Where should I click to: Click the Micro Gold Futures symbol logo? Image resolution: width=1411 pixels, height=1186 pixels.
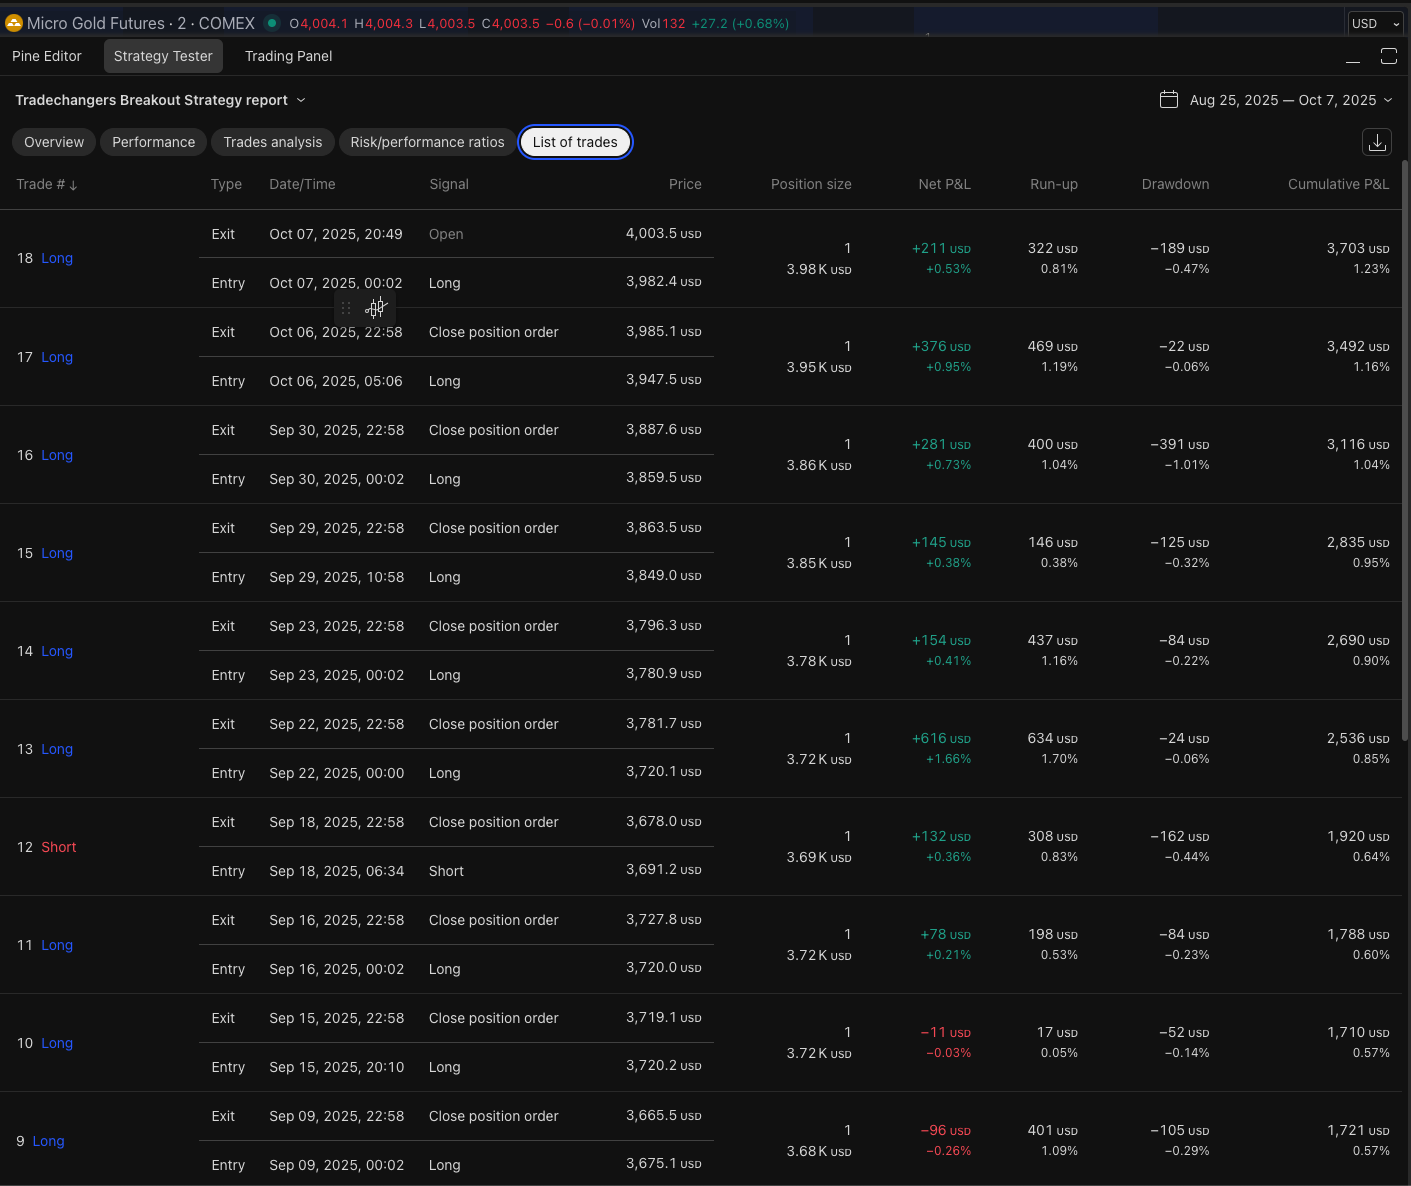pos(14,23)
